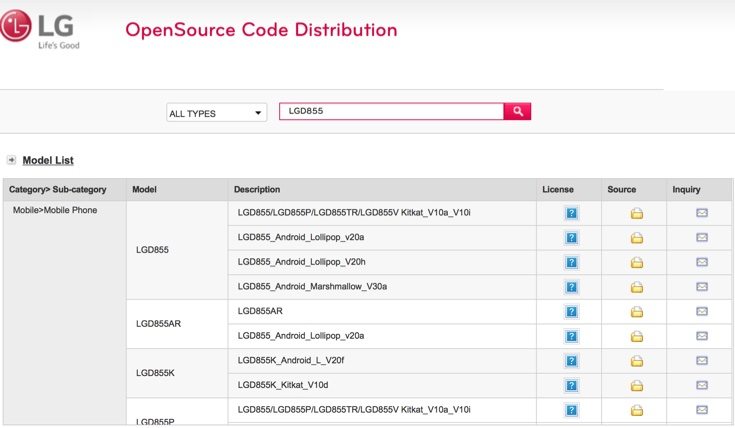Click the arrow icon beside Model List

[x=11, y=160]
